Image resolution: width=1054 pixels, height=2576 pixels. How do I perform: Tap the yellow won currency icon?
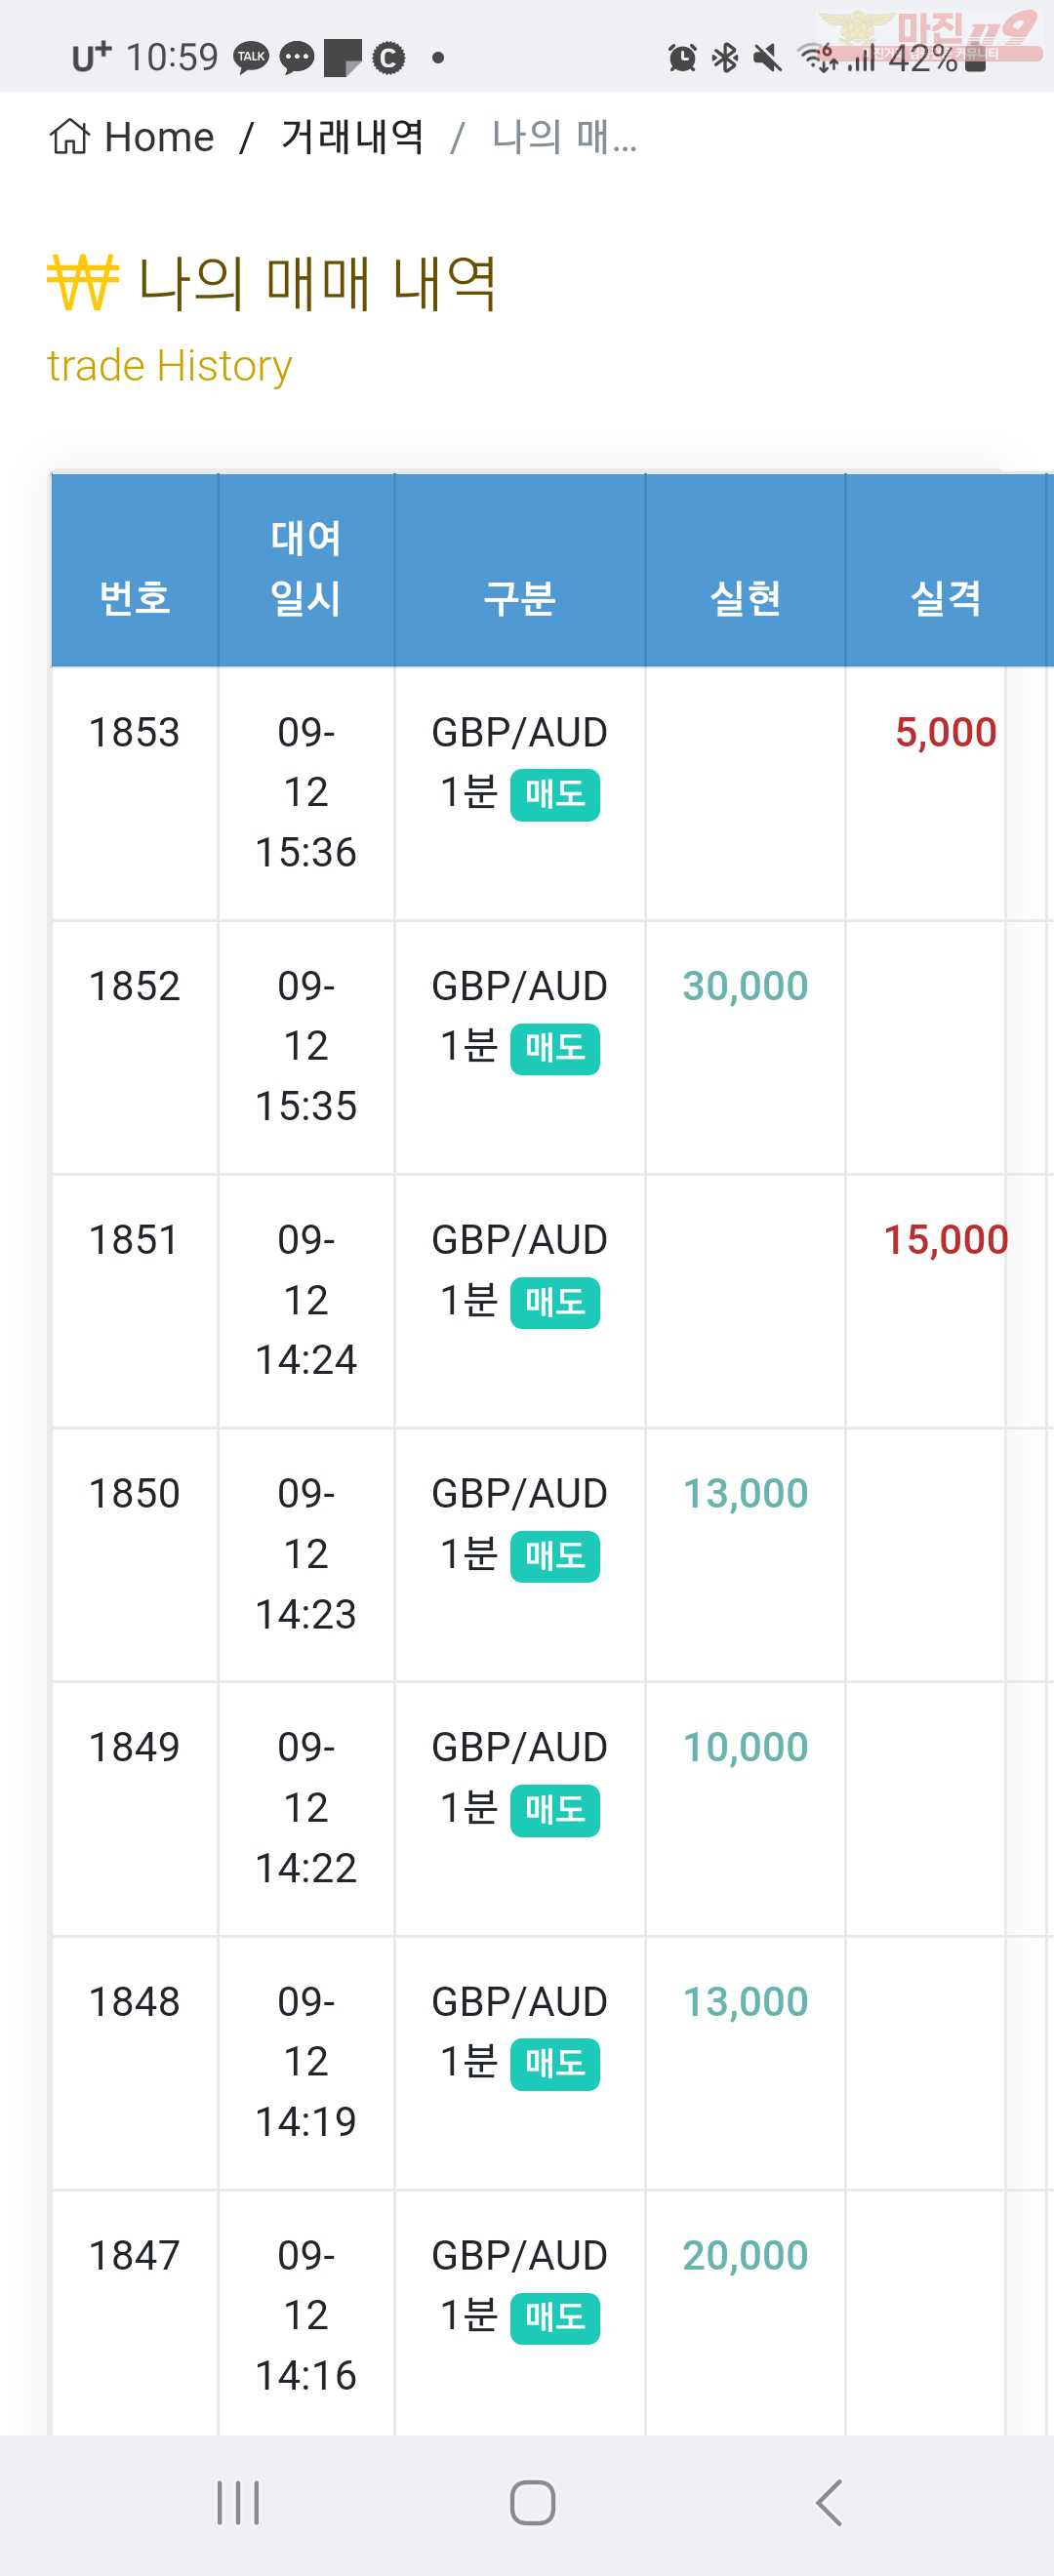[x=83, y=282]
